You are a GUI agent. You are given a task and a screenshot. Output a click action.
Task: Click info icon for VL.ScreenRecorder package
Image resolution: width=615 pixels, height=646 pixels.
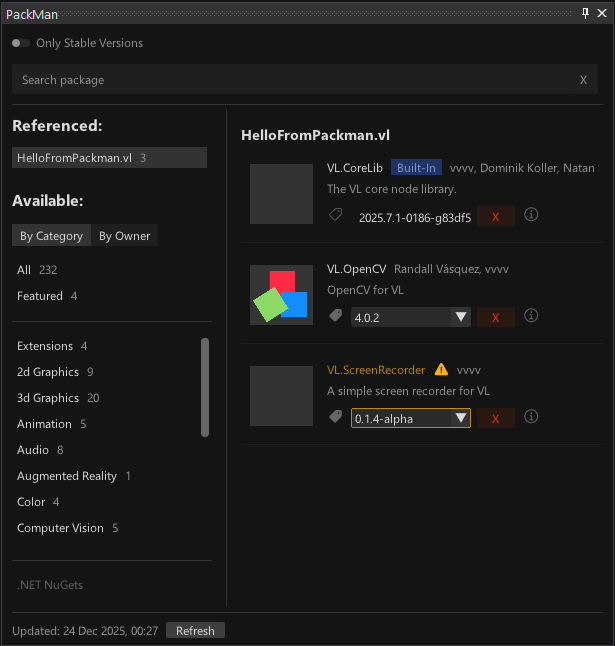pos(531,417)
